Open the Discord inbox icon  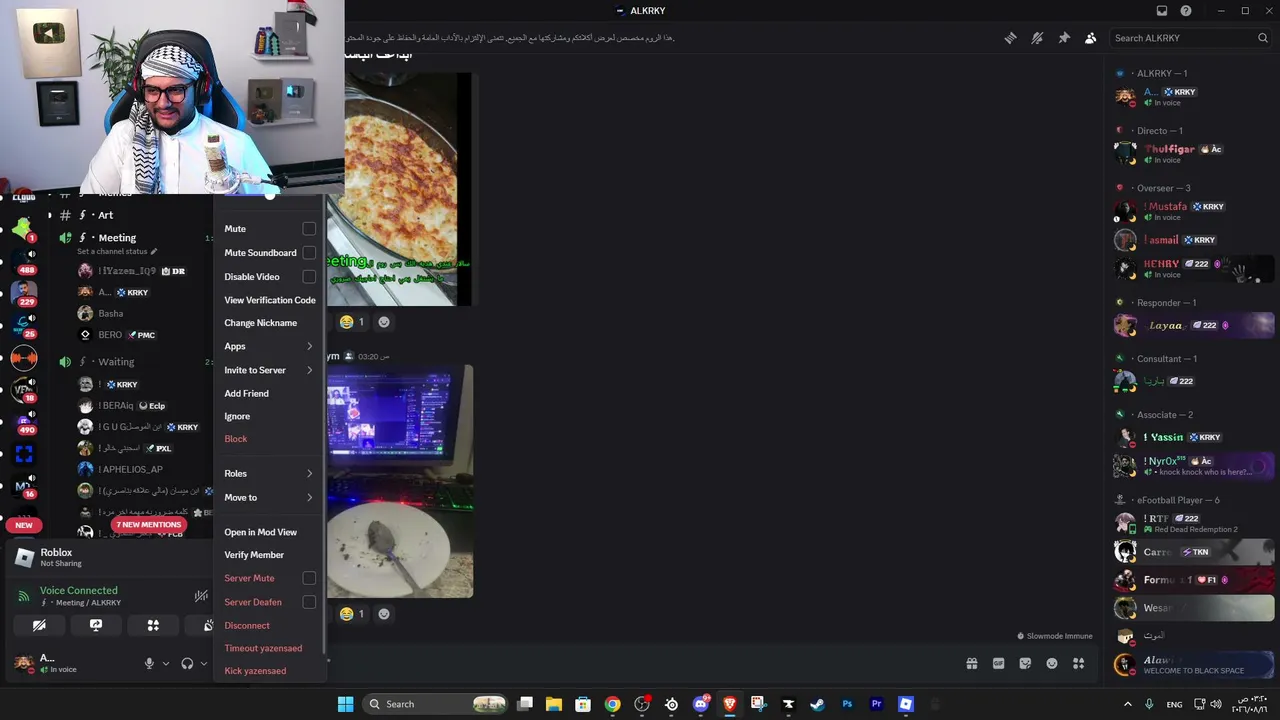1162,11
